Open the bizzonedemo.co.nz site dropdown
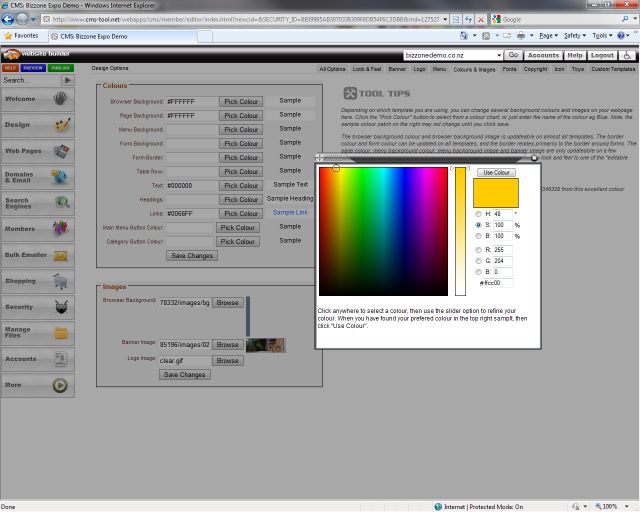 (452, 55)
